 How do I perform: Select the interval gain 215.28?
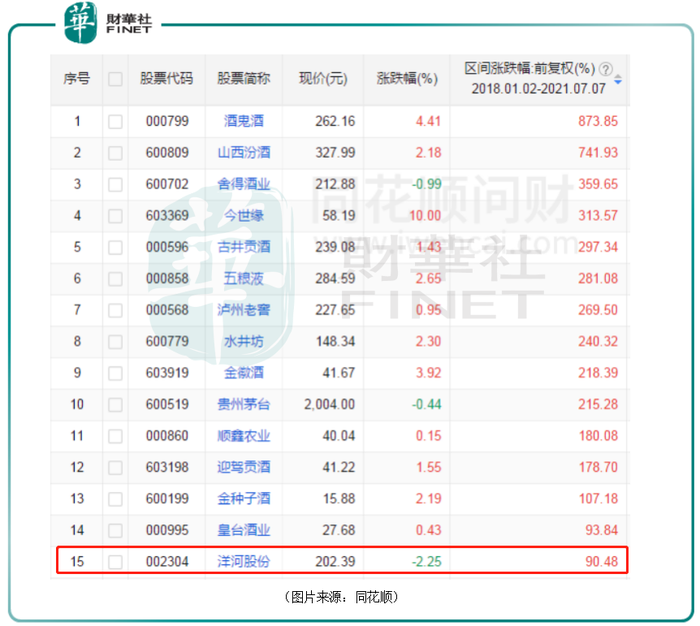pyautogui.click(x=598, y=405)
